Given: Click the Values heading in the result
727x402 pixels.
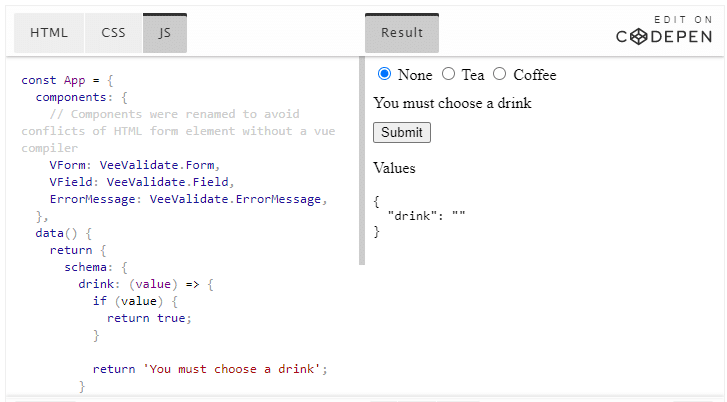Looking at the screenshot, I should point(395,168).
